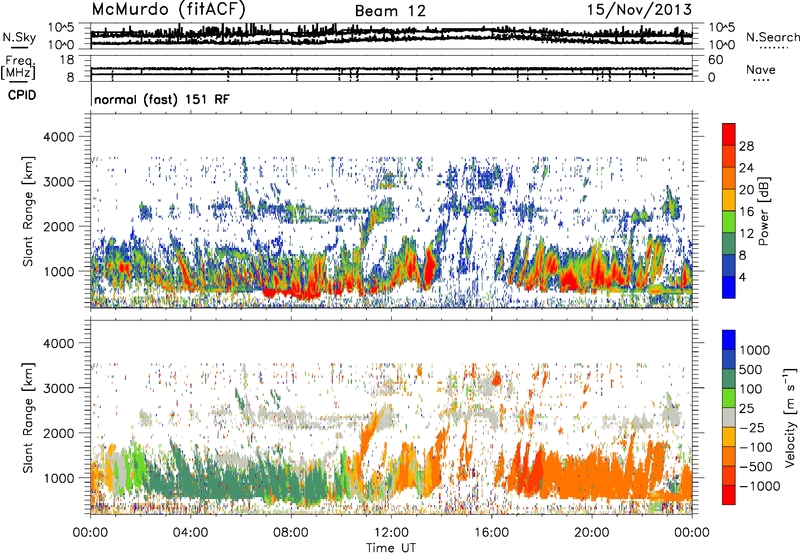Click the gray -25 to 25 Velocity colorbar segment
This screenshot has height=554, width=800.
click(x=729, y=418)
